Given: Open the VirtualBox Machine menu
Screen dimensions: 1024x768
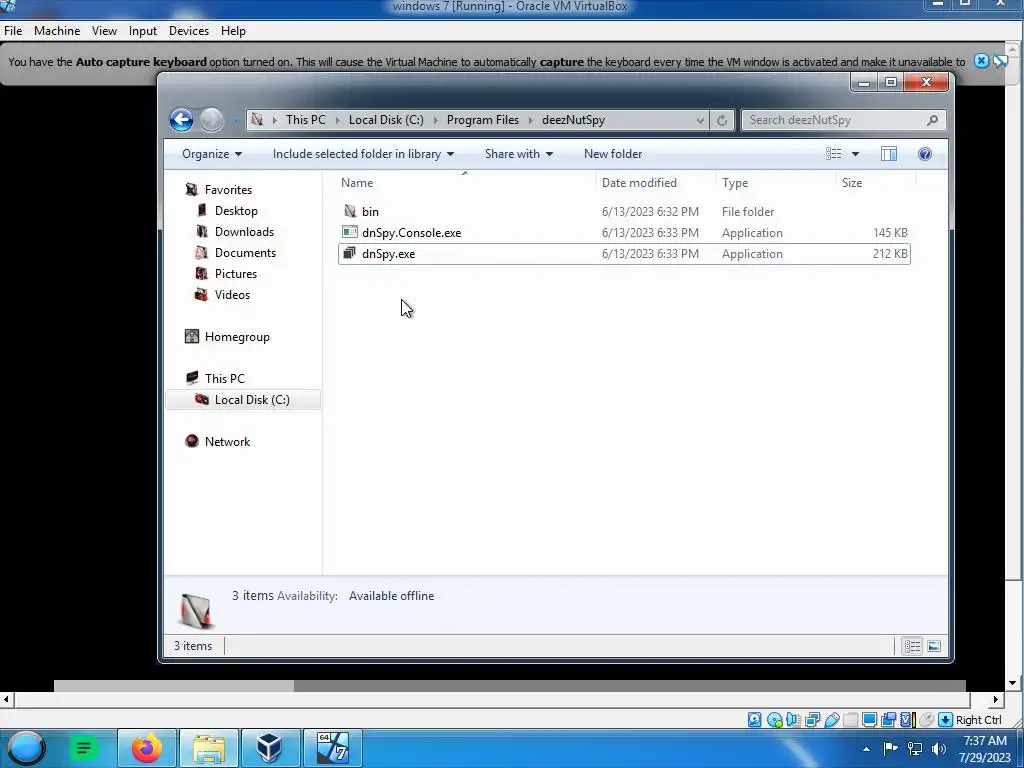Looking at the screenshot, I should click(x=57, y=31).
